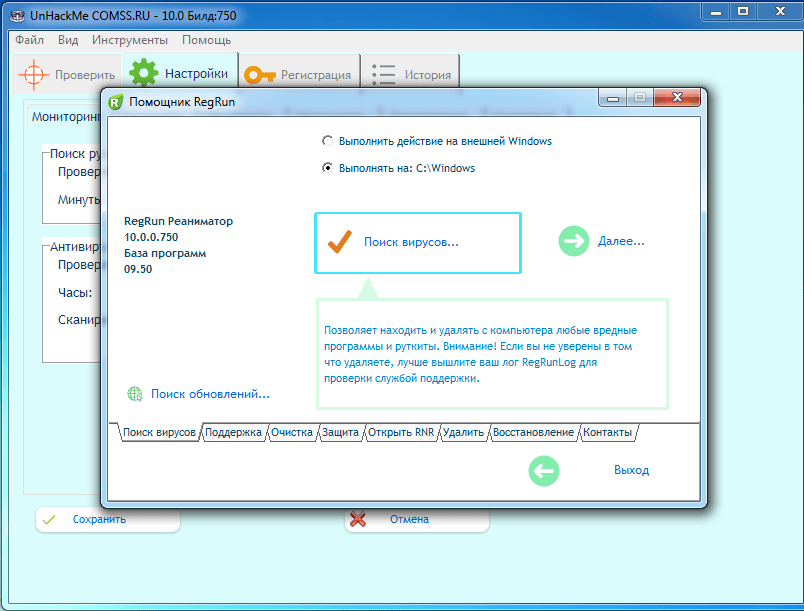Switch to the Поддержка tab
Viewport: 804px width, 611px height.
[233, 432]
